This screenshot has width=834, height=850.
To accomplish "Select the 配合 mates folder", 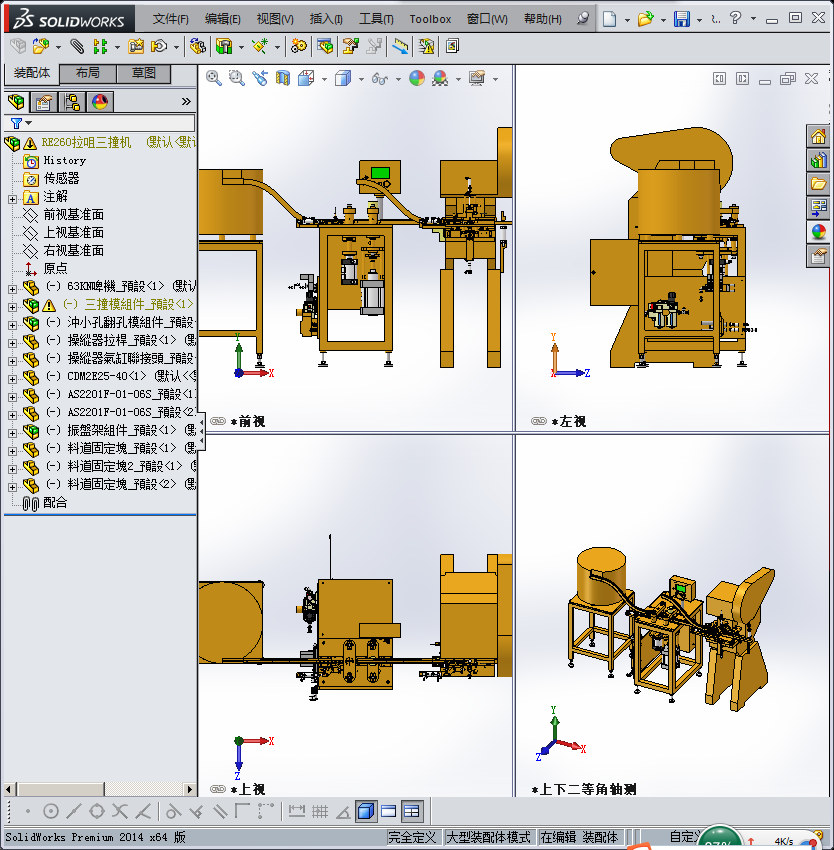I will 55,503.
